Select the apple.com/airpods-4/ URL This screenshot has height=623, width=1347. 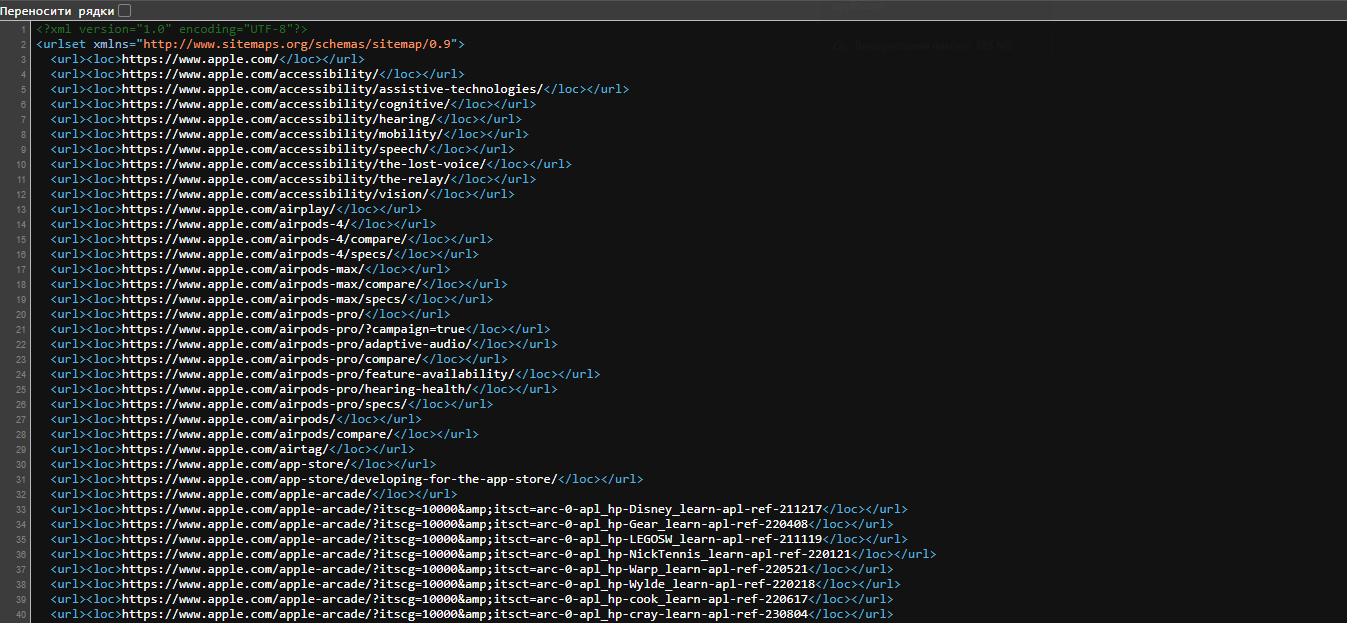236,224
